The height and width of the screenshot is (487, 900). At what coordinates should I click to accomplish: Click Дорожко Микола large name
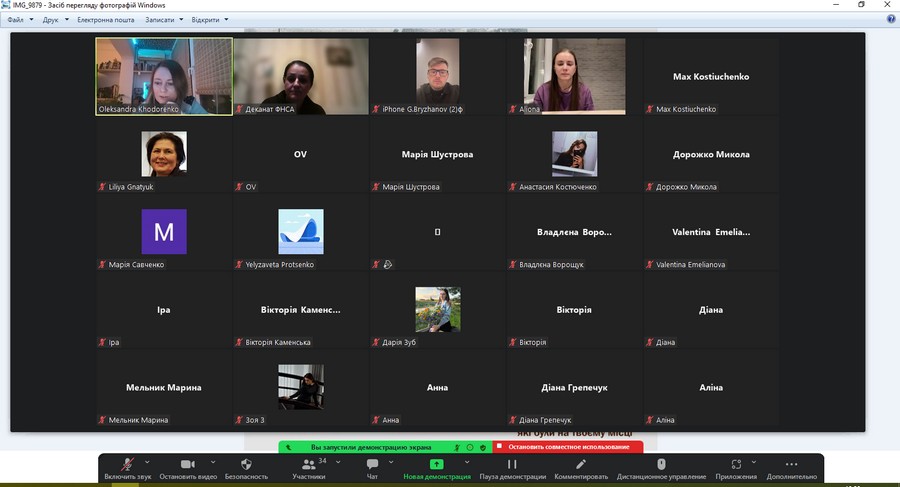[x=711, y=154]
